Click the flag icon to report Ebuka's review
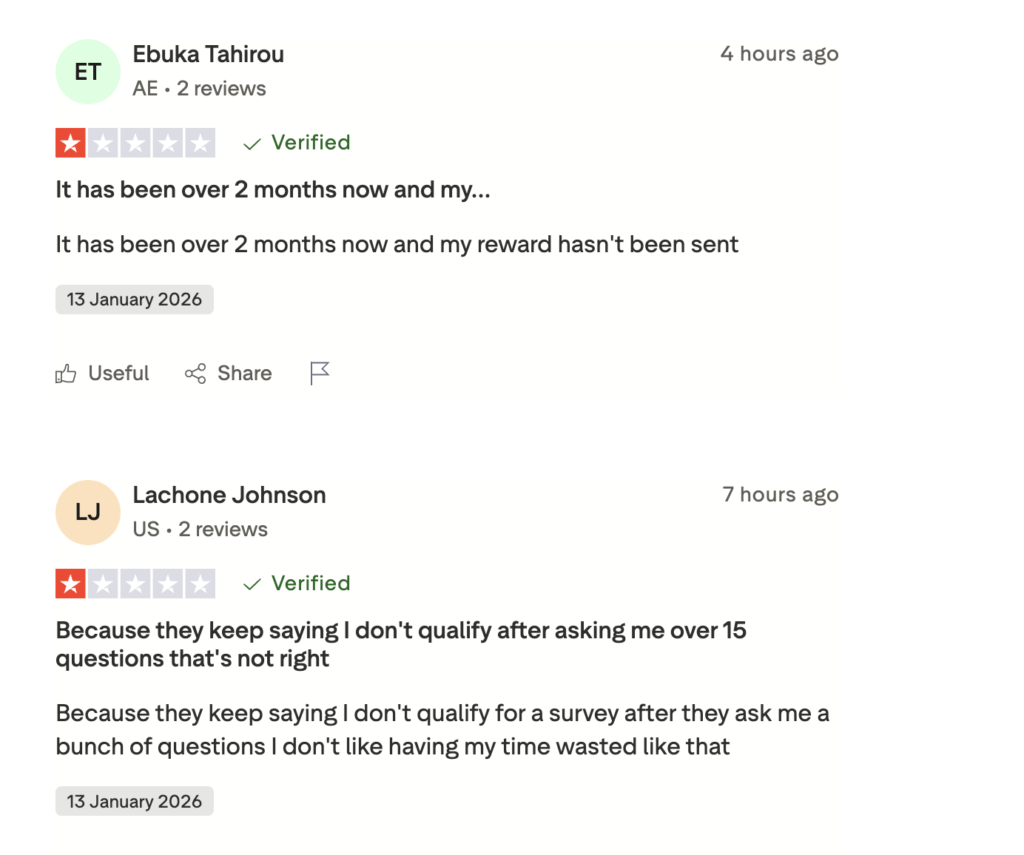 click(x=319, y=371)
